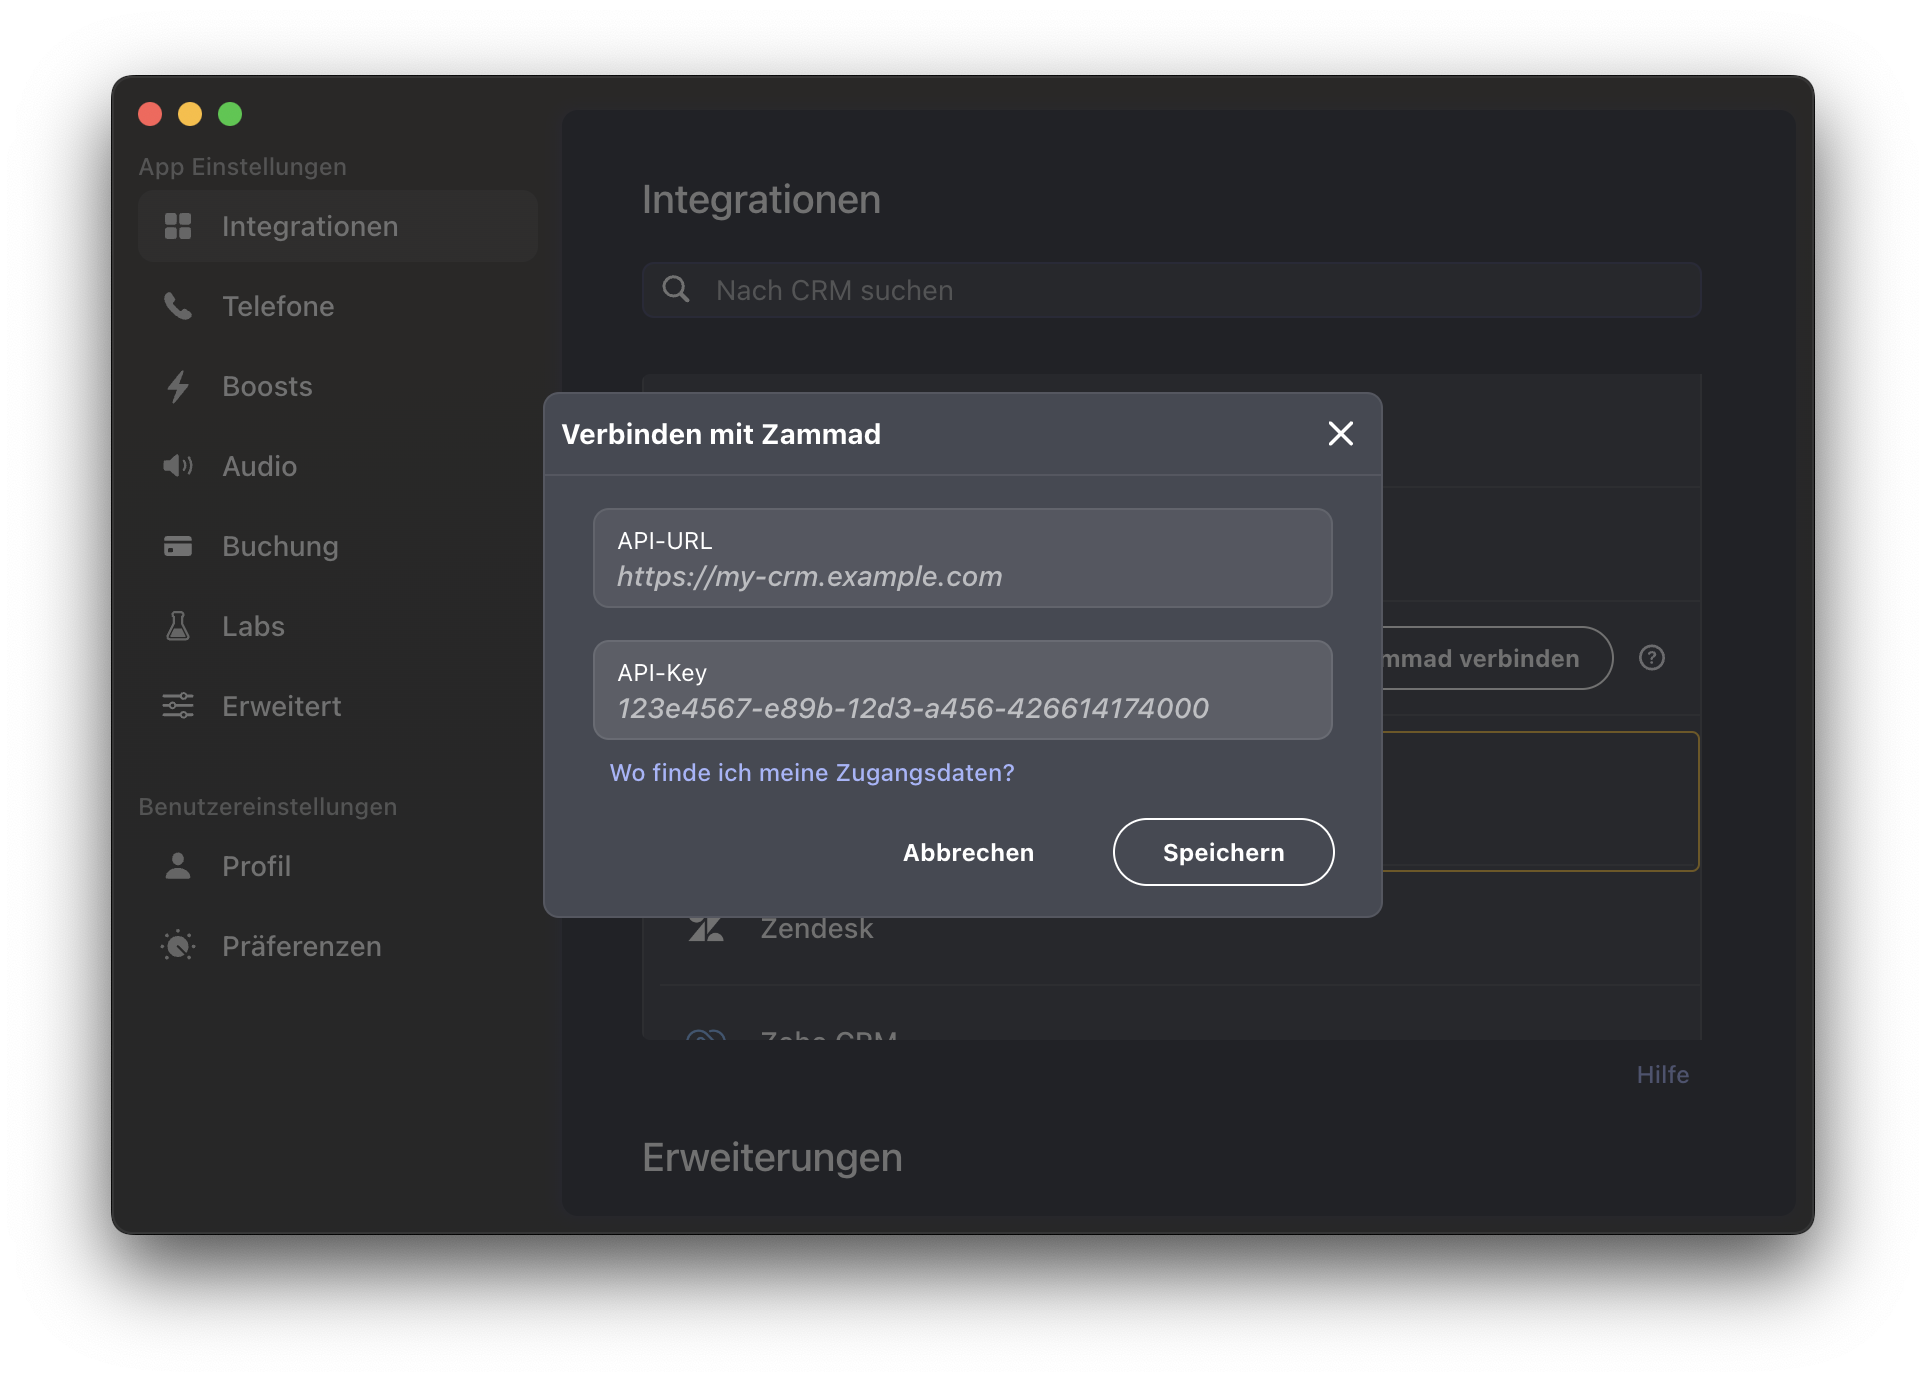Click the green fullscreen window button
Image resolution: width=1926 pixels, height=1382 pixels.
pos(230,114)
